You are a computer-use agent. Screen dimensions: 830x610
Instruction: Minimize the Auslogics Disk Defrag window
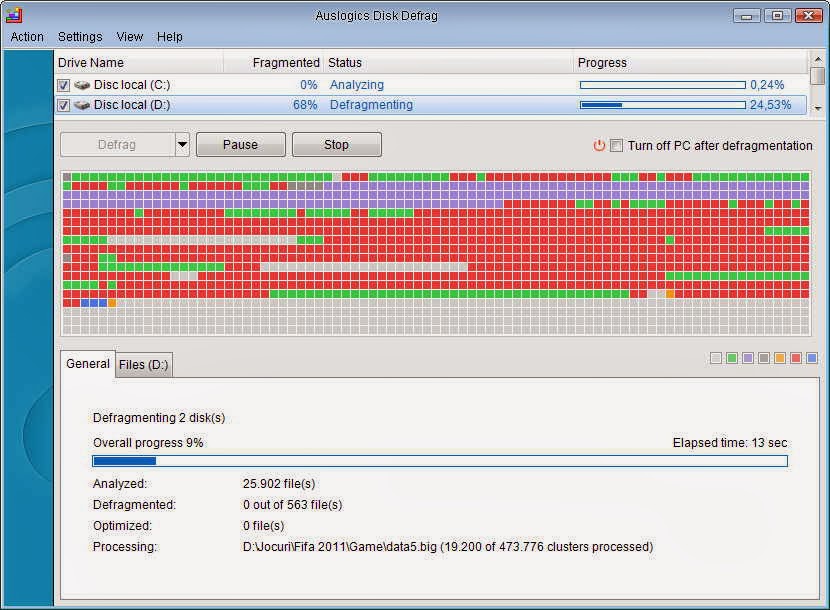tap(746, 16)
